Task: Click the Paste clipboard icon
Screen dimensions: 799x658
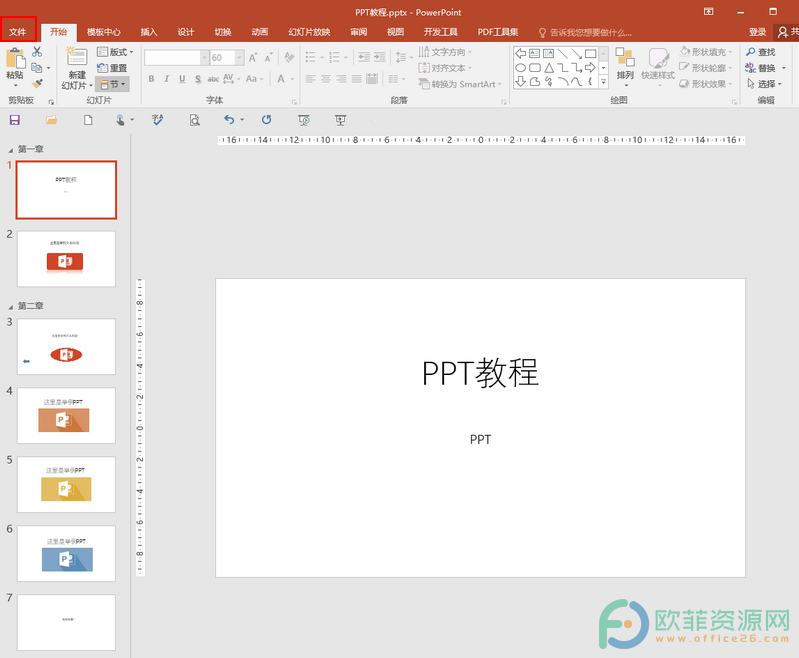Action: coord(15,59)
